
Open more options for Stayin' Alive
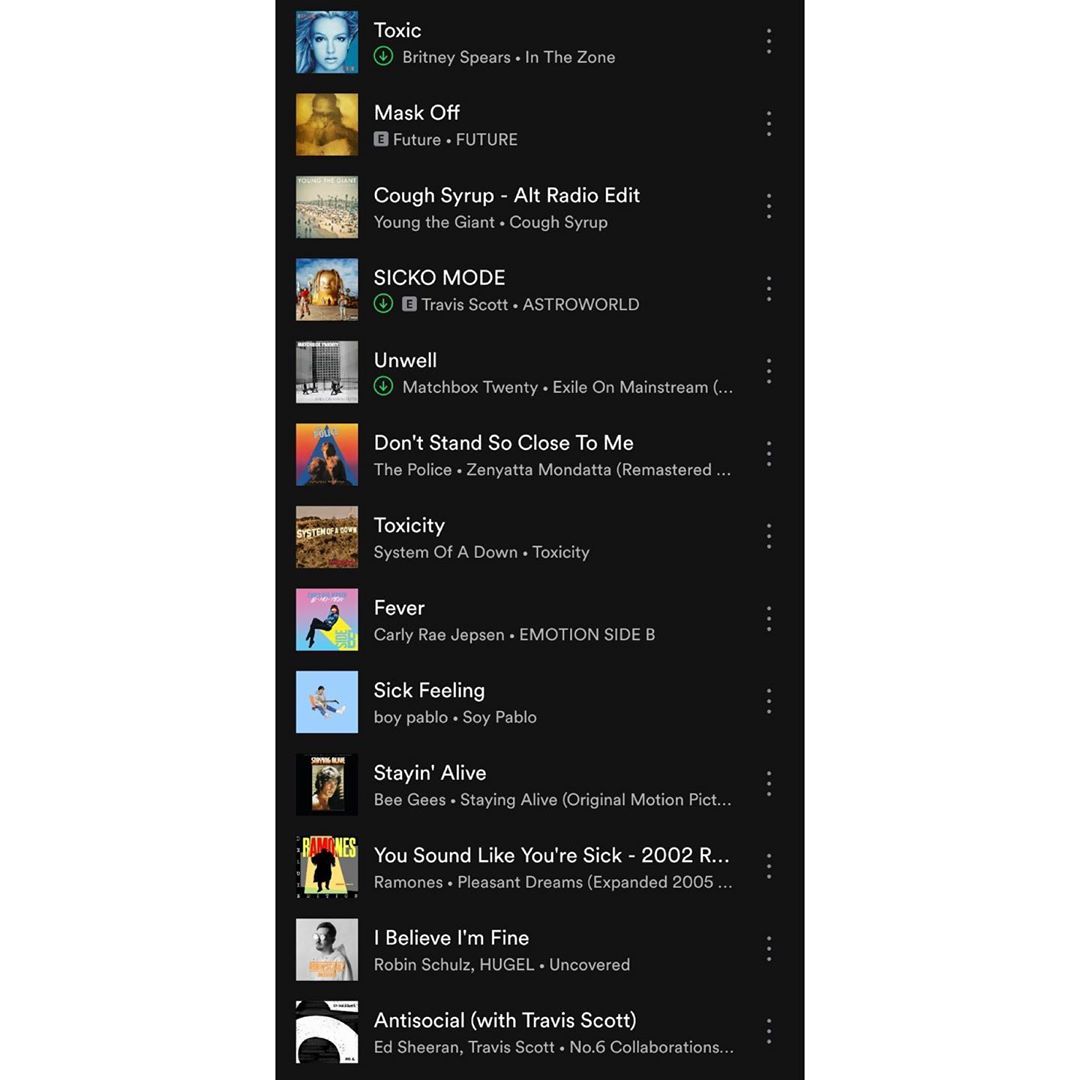(769, 785)
